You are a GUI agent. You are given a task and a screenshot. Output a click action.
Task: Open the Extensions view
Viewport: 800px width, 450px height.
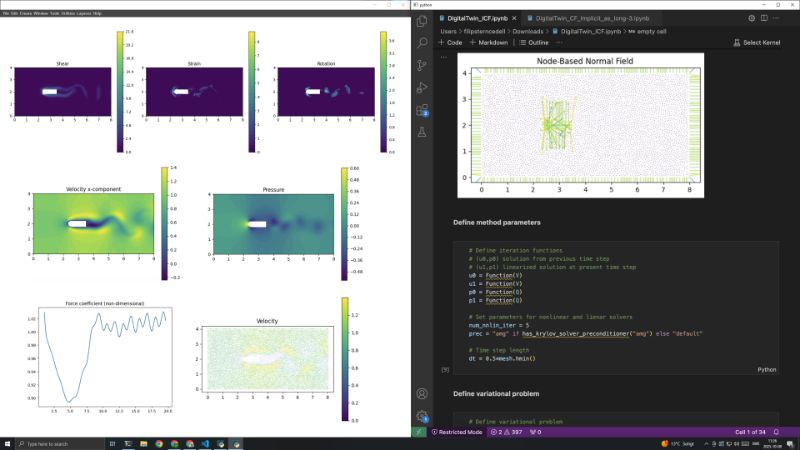(x=422, y=110)
